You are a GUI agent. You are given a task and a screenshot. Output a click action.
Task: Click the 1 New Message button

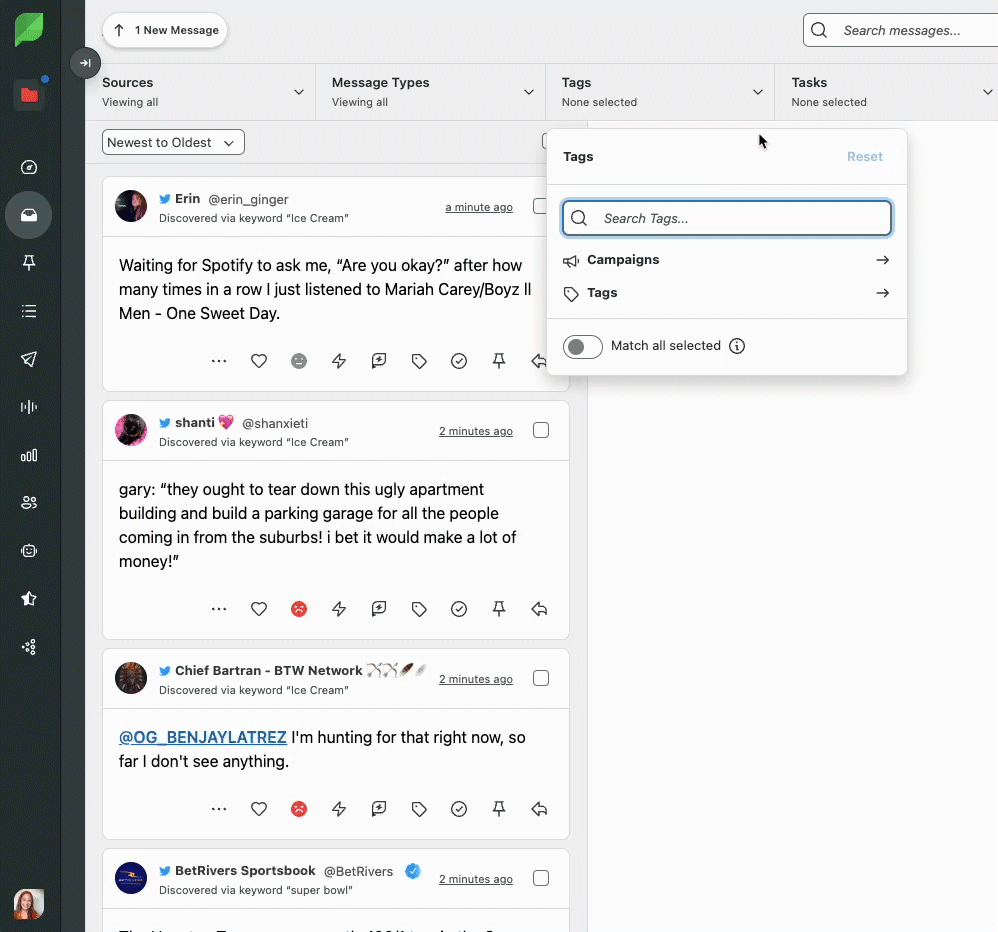click(165, 30)
